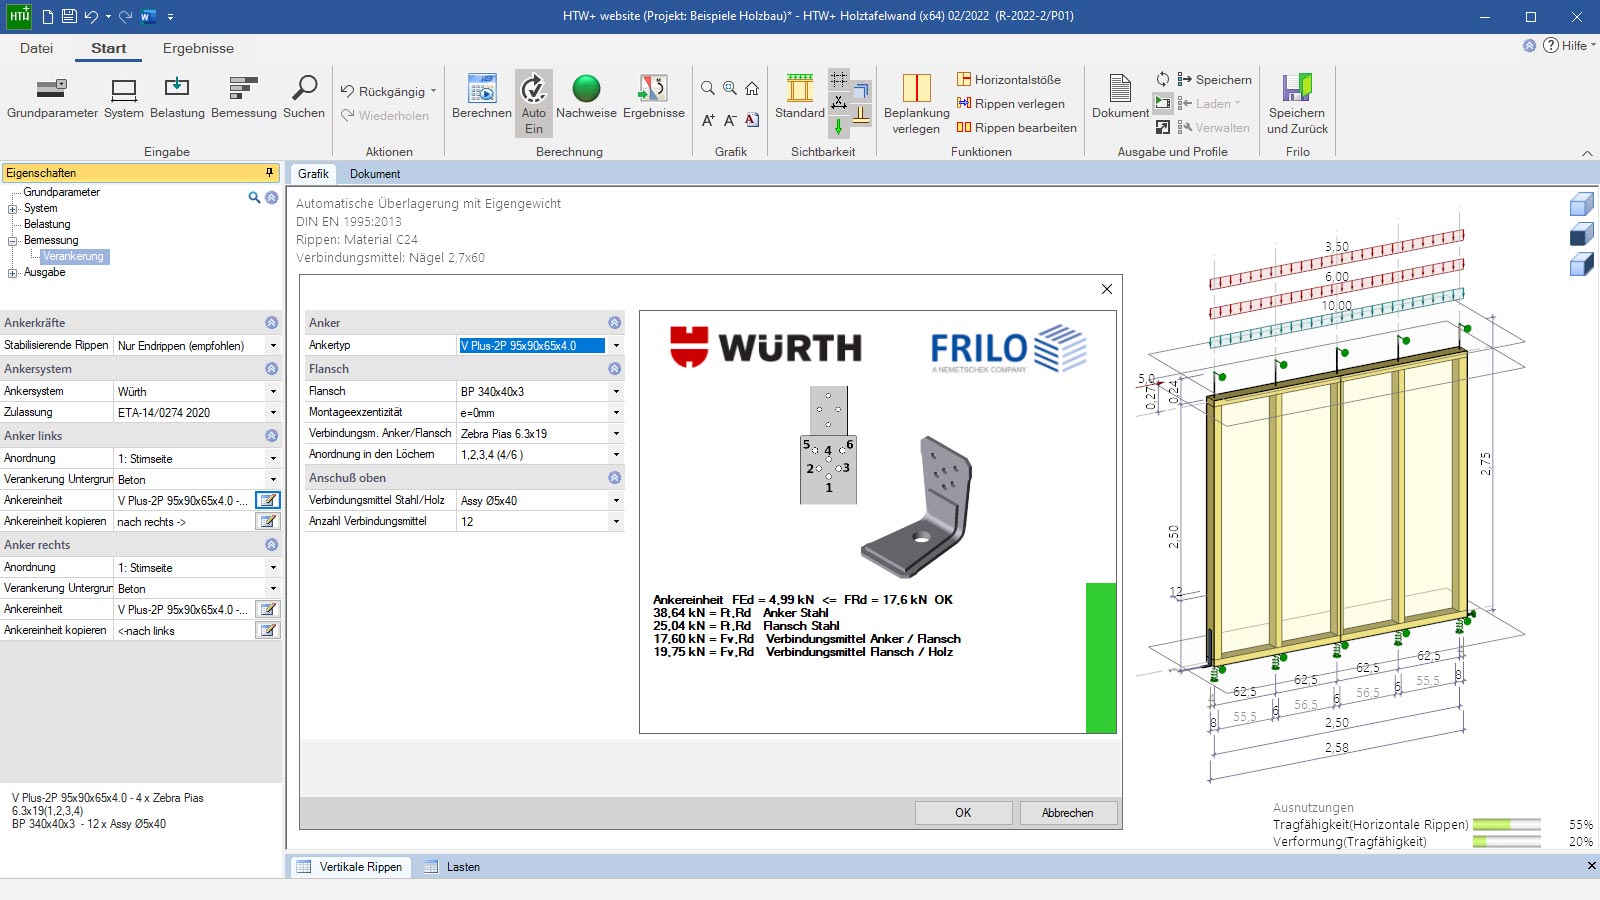
Task: Open the Ankersystem Würth dropdown
Action: (x=273, y=392)
